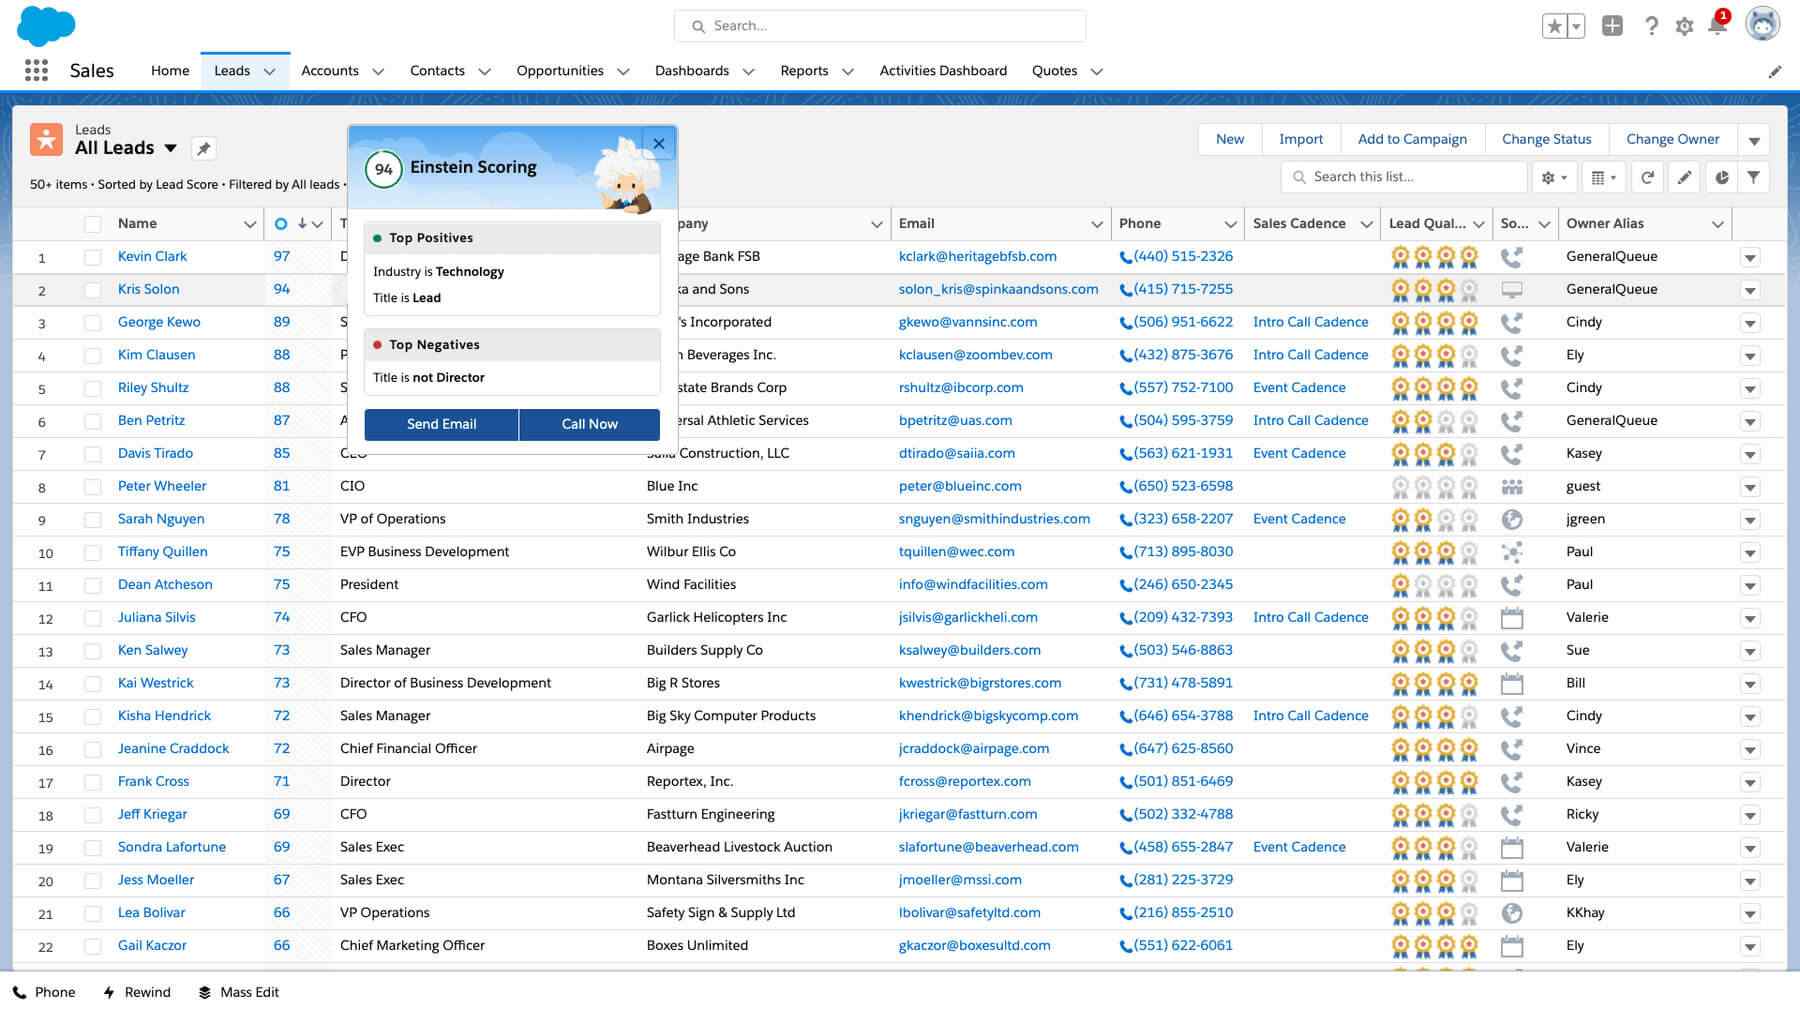Show the charts pie icon panel
The width and height of the screenshot is (1800, 1012).
pos(1721,177)
